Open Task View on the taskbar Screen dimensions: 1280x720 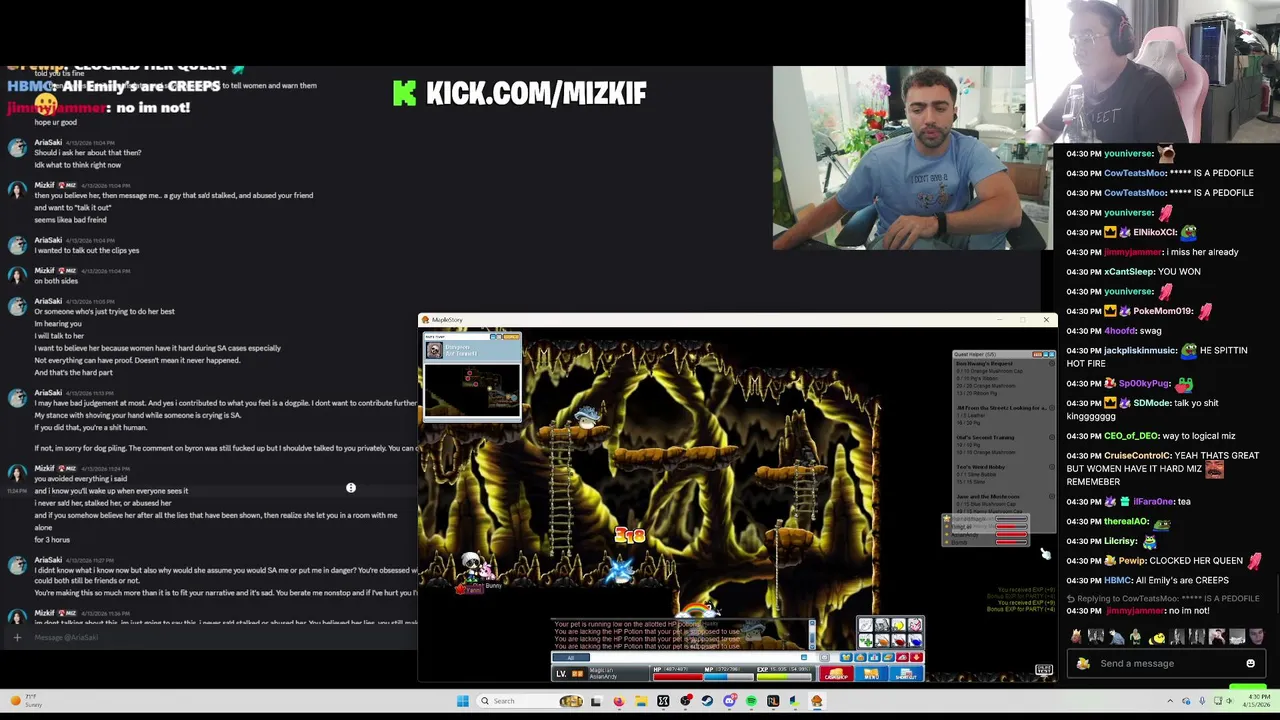pyautogui.click(x=596, y=701)
